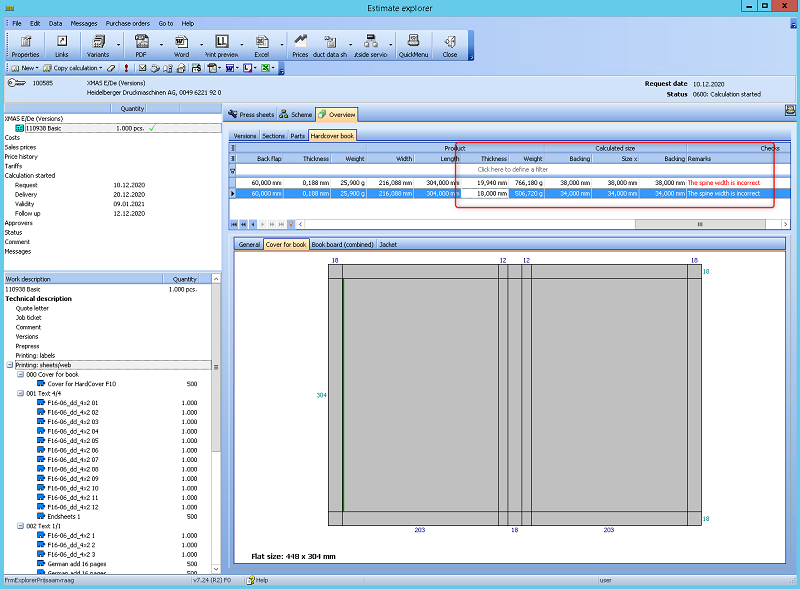Switch to the Book board (combined) tab
The height and width of the screenshot is (589, 800).
click(x=342, y=244)
